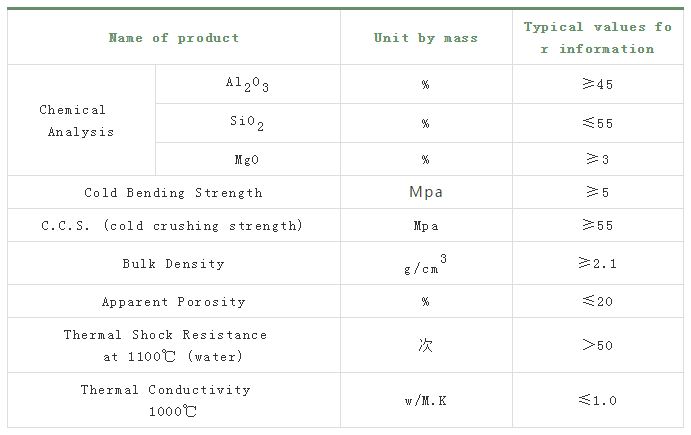The height and width of the screenshot is (435, 691).
Task: Select the Mpa unit for Cold Bending Strength
Action: 426,192
